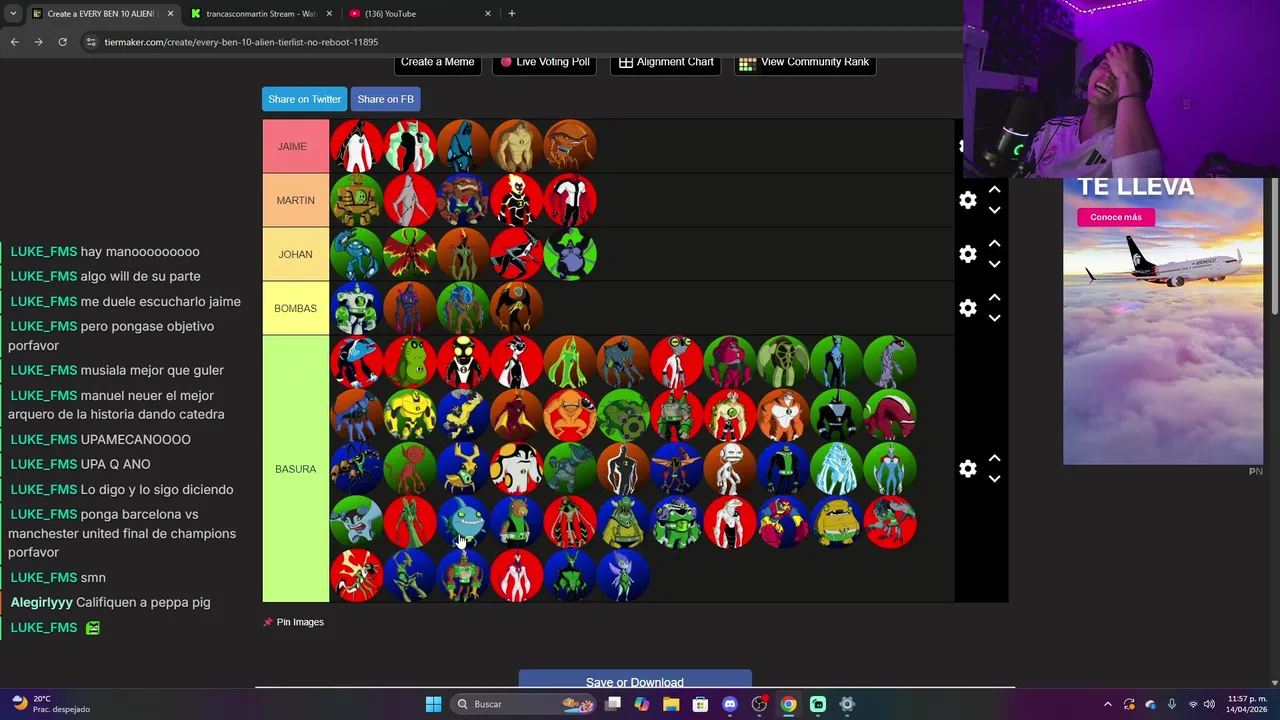1280x720 pixels.
Task: Open Settings gear app from taskbar
Action: [x=847, y=704]
